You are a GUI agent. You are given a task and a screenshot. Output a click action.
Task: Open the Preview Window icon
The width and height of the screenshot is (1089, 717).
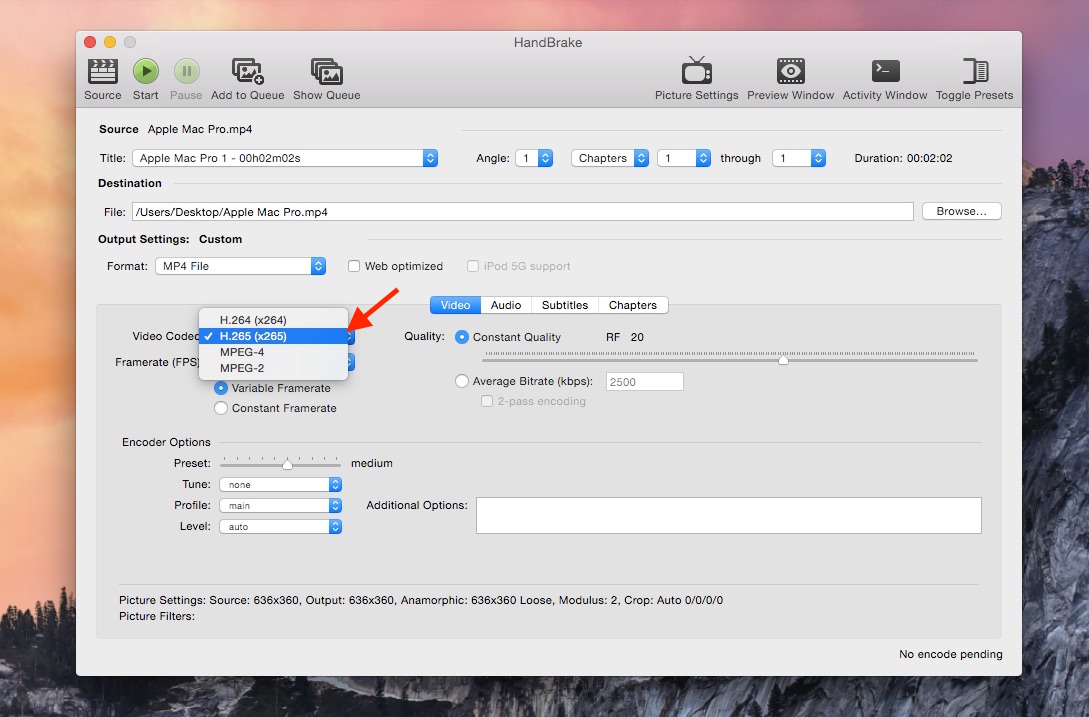click(x=790, y=71)
